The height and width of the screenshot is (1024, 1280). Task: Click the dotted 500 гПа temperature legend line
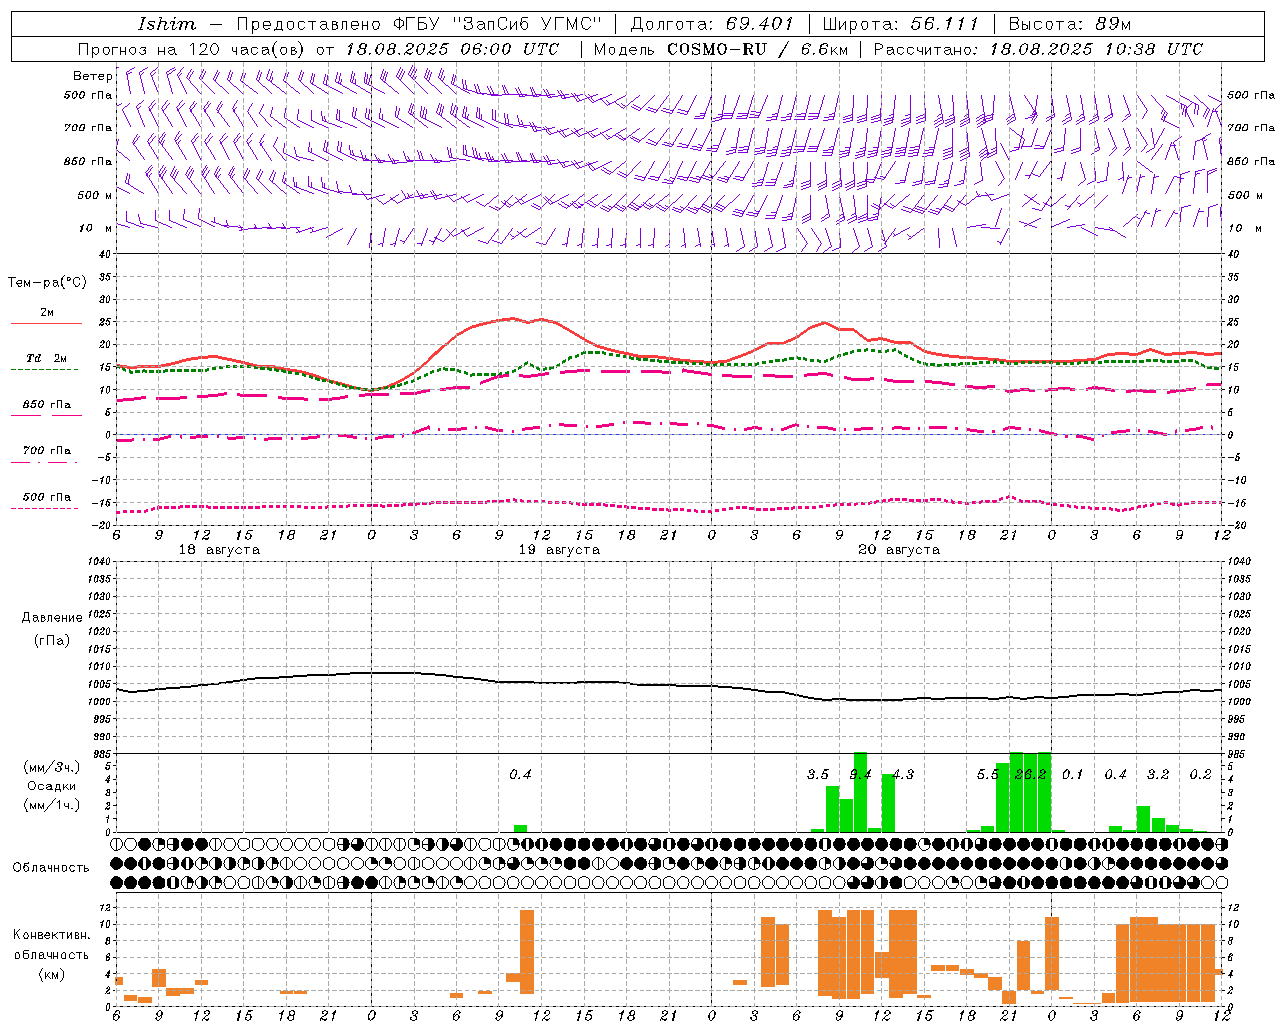click(46, 508)
